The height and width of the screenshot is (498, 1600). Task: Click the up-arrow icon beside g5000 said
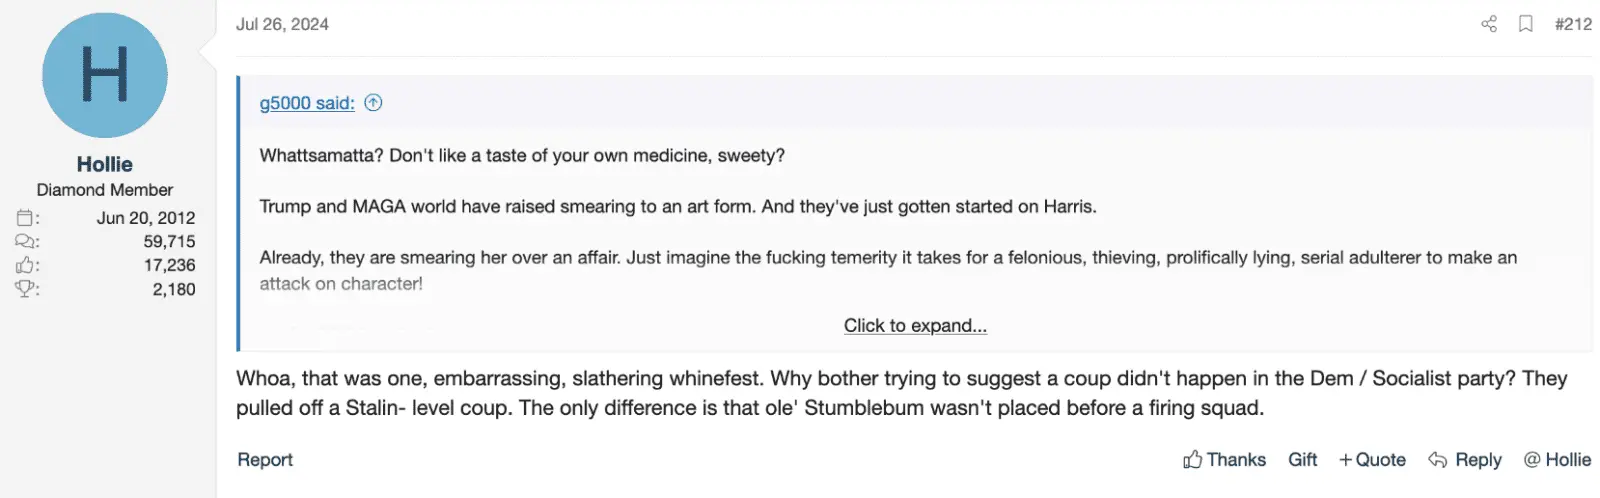pos(373,102)
